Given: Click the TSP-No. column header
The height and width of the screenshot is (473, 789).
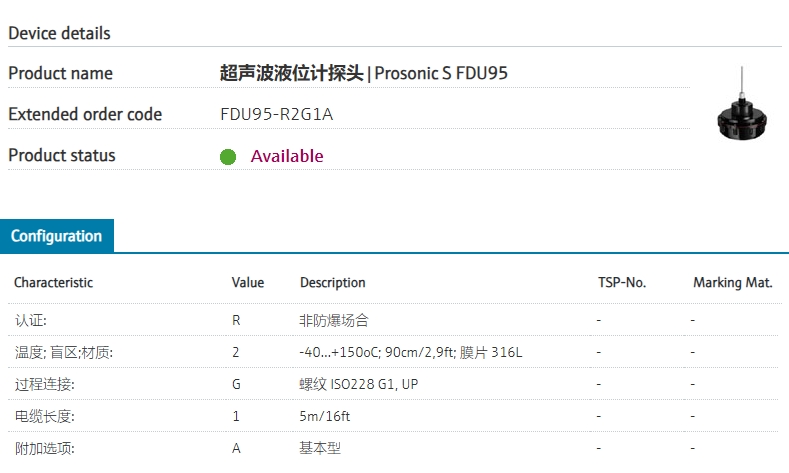Looking at the screenshot, I should click(x=622, y=283).
